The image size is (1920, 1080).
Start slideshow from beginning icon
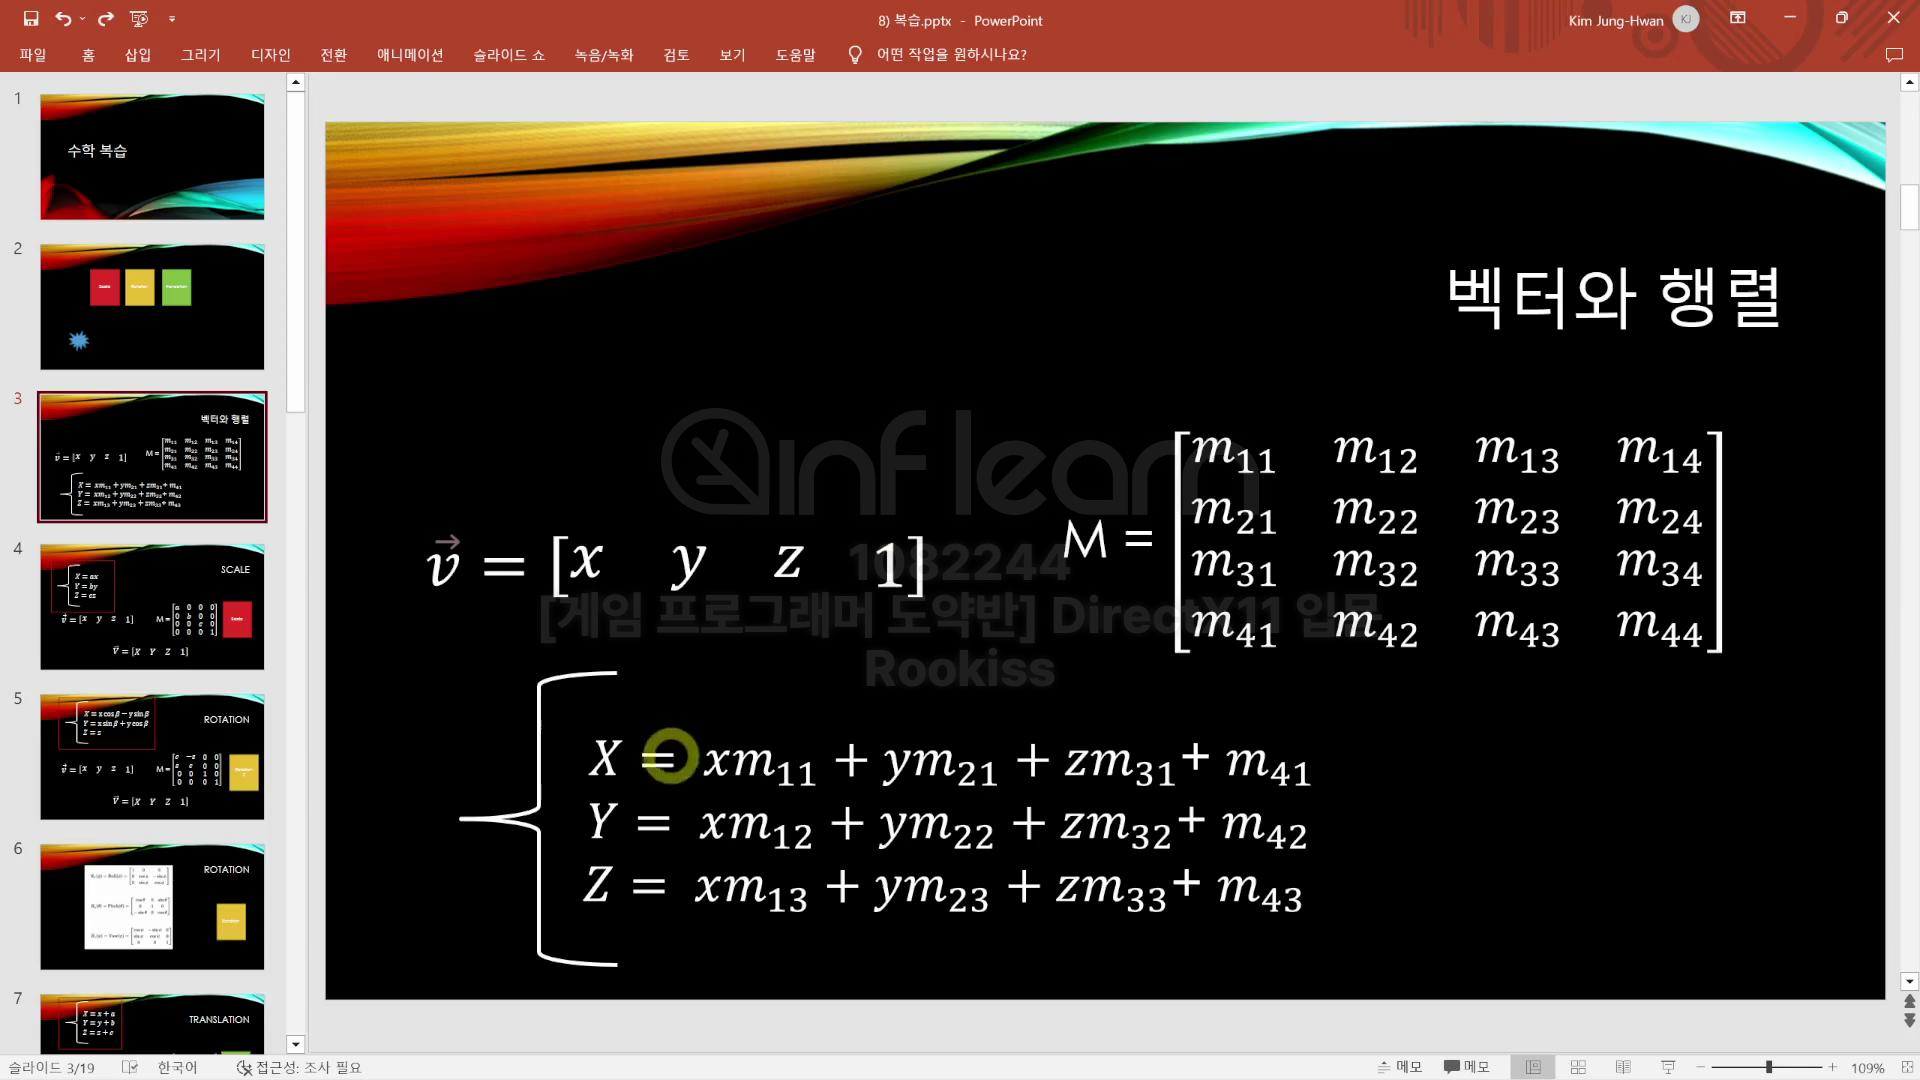[139, 19]
